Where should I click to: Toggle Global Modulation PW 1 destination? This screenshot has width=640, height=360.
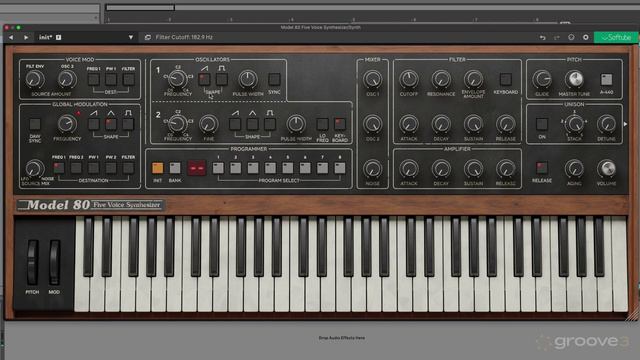(x=93, y=168)
